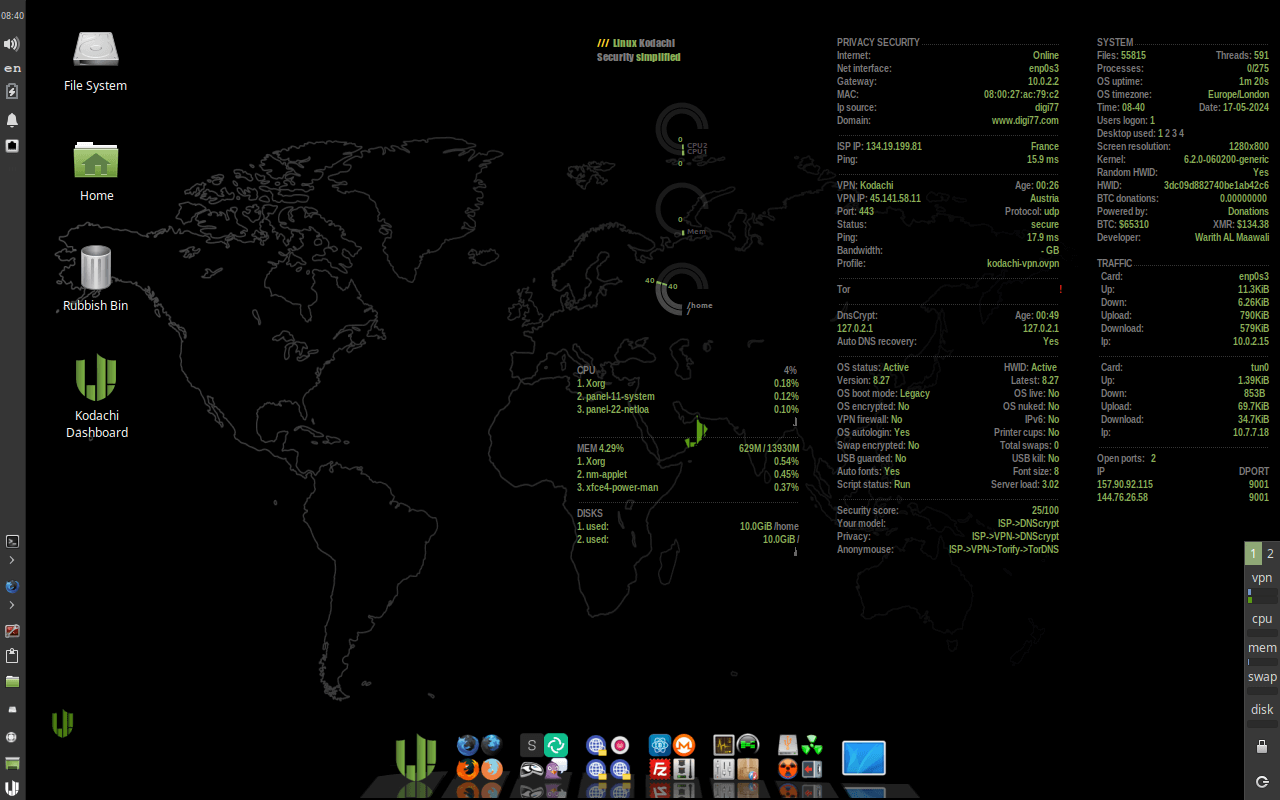
Task: Open the notification bell in left panel
Action: pyautogui.click(x=13, y=120)
